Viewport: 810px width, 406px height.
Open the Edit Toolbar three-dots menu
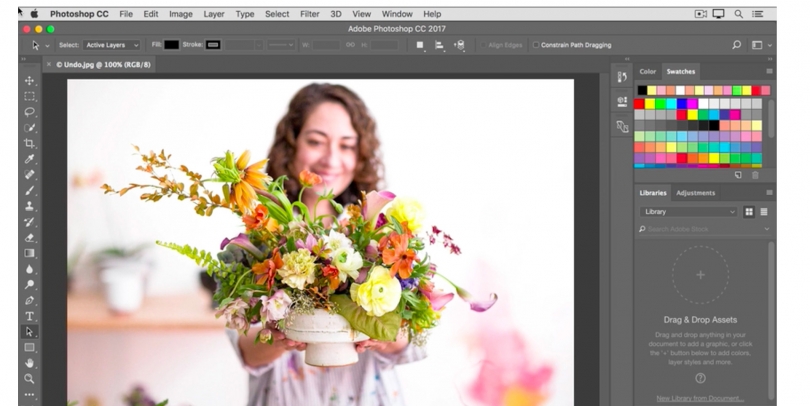(x=29, y=395)
